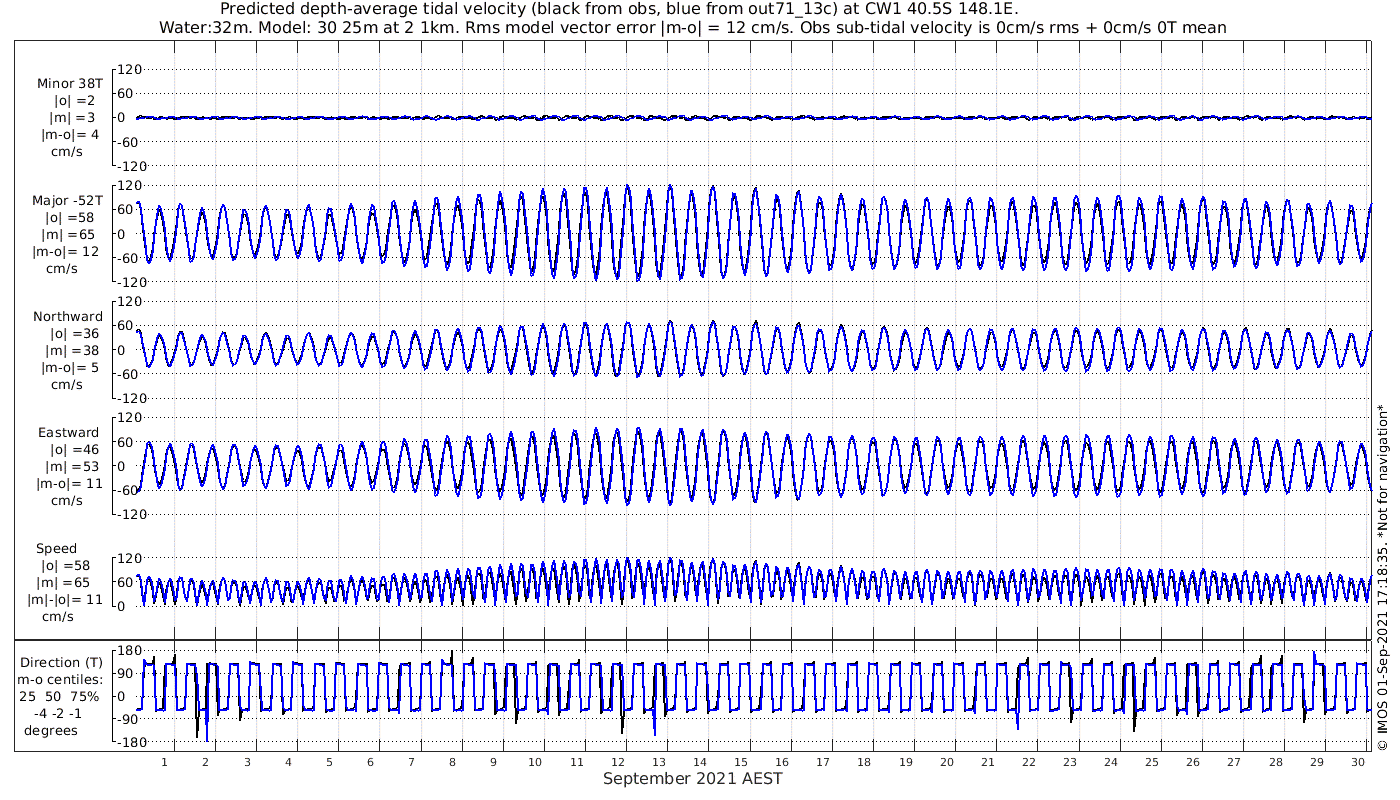Click '|m| =65' under the Speed label

63,583
